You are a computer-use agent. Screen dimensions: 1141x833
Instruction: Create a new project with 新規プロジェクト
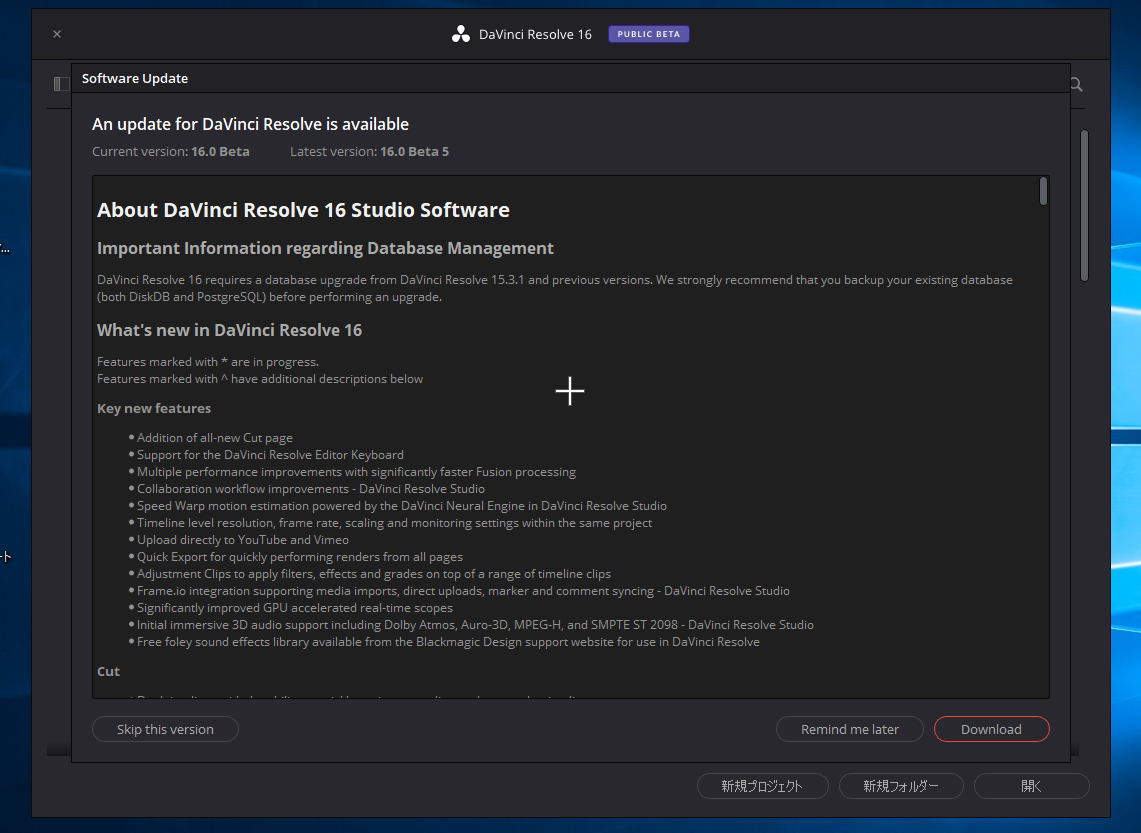[762, 786]
